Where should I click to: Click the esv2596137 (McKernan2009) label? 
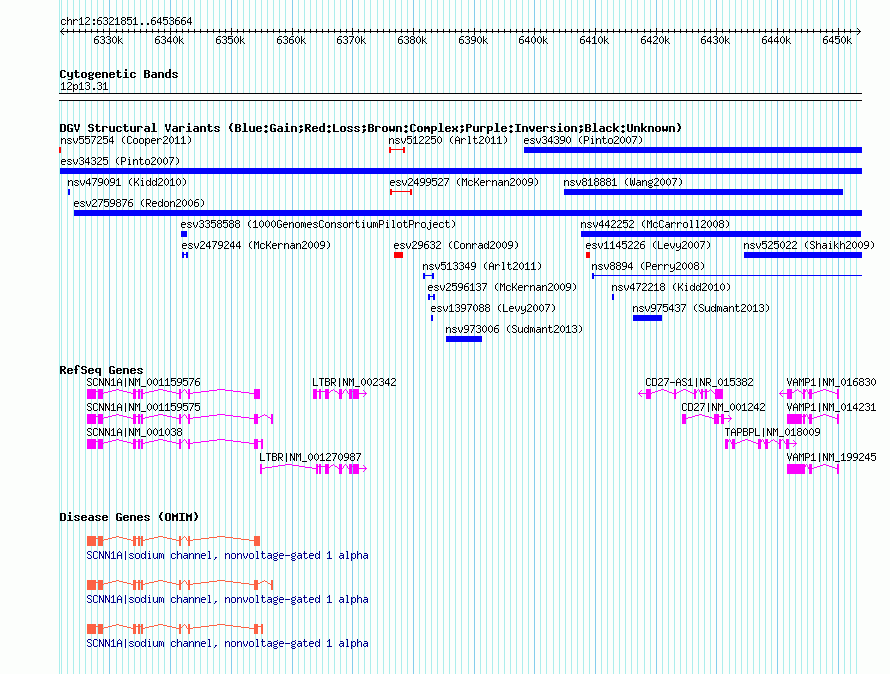502,287
